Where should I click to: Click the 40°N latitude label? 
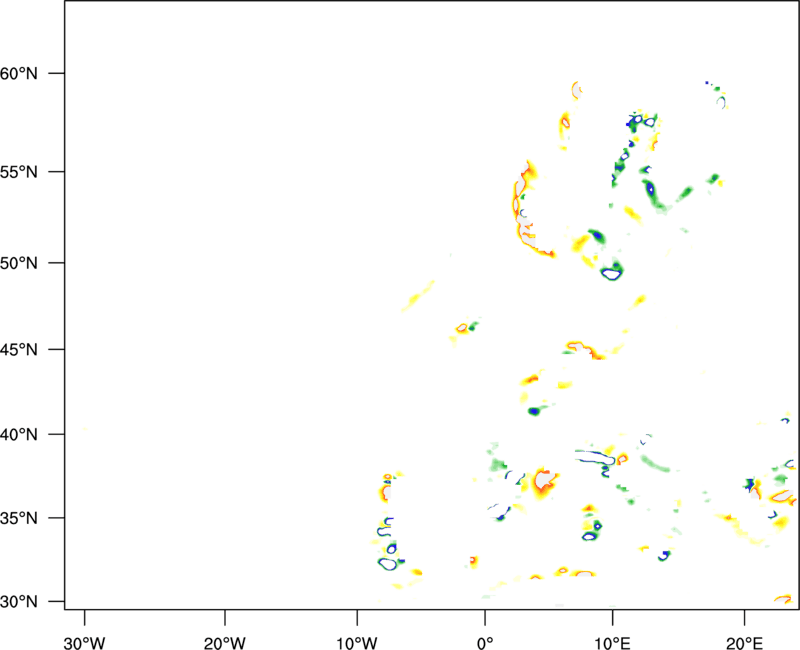click(x=19, y=435)
